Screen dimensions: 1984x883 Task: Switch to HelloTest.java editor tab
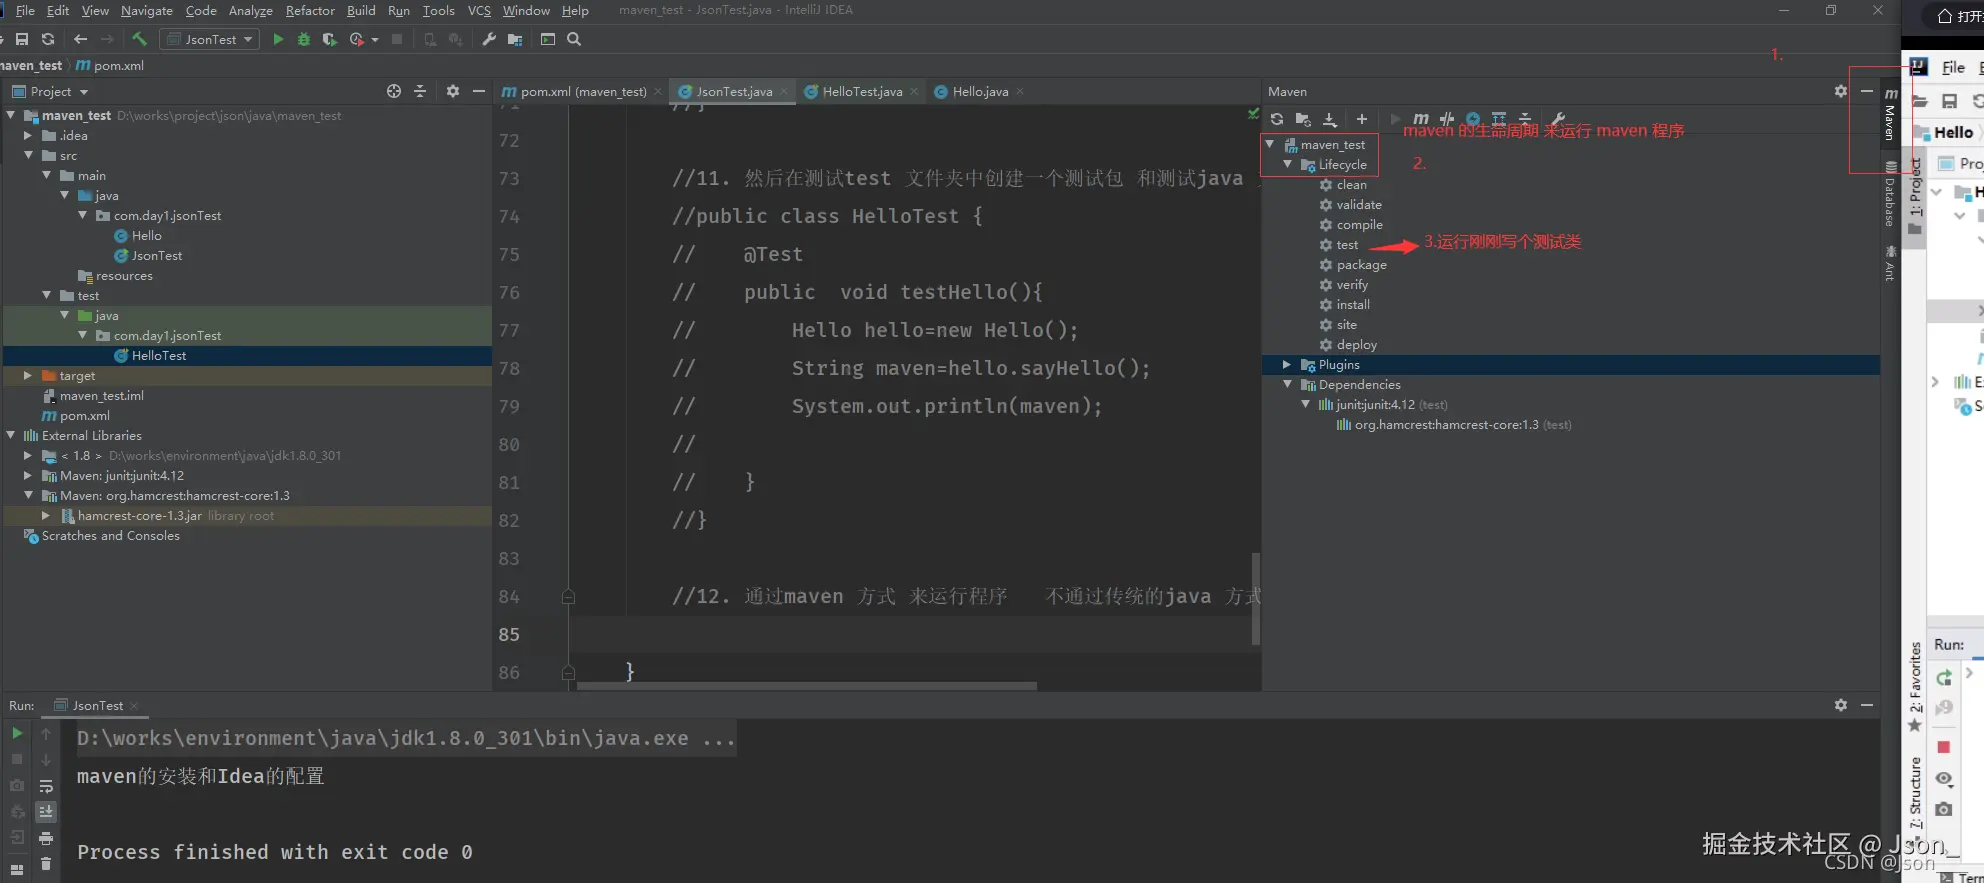tap(862, 91)
